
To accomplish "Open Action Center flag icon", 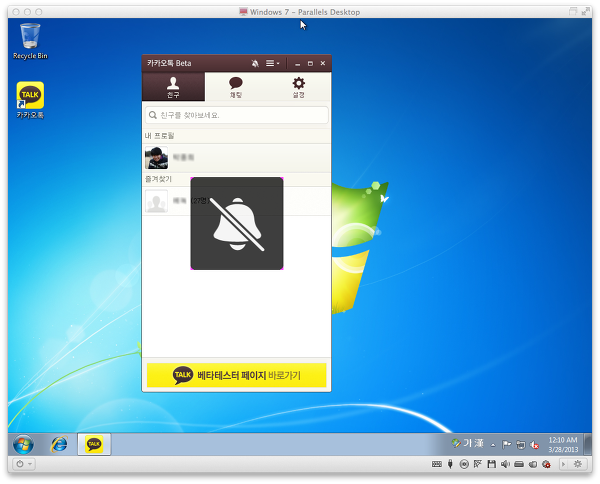I will pos(507,445).
